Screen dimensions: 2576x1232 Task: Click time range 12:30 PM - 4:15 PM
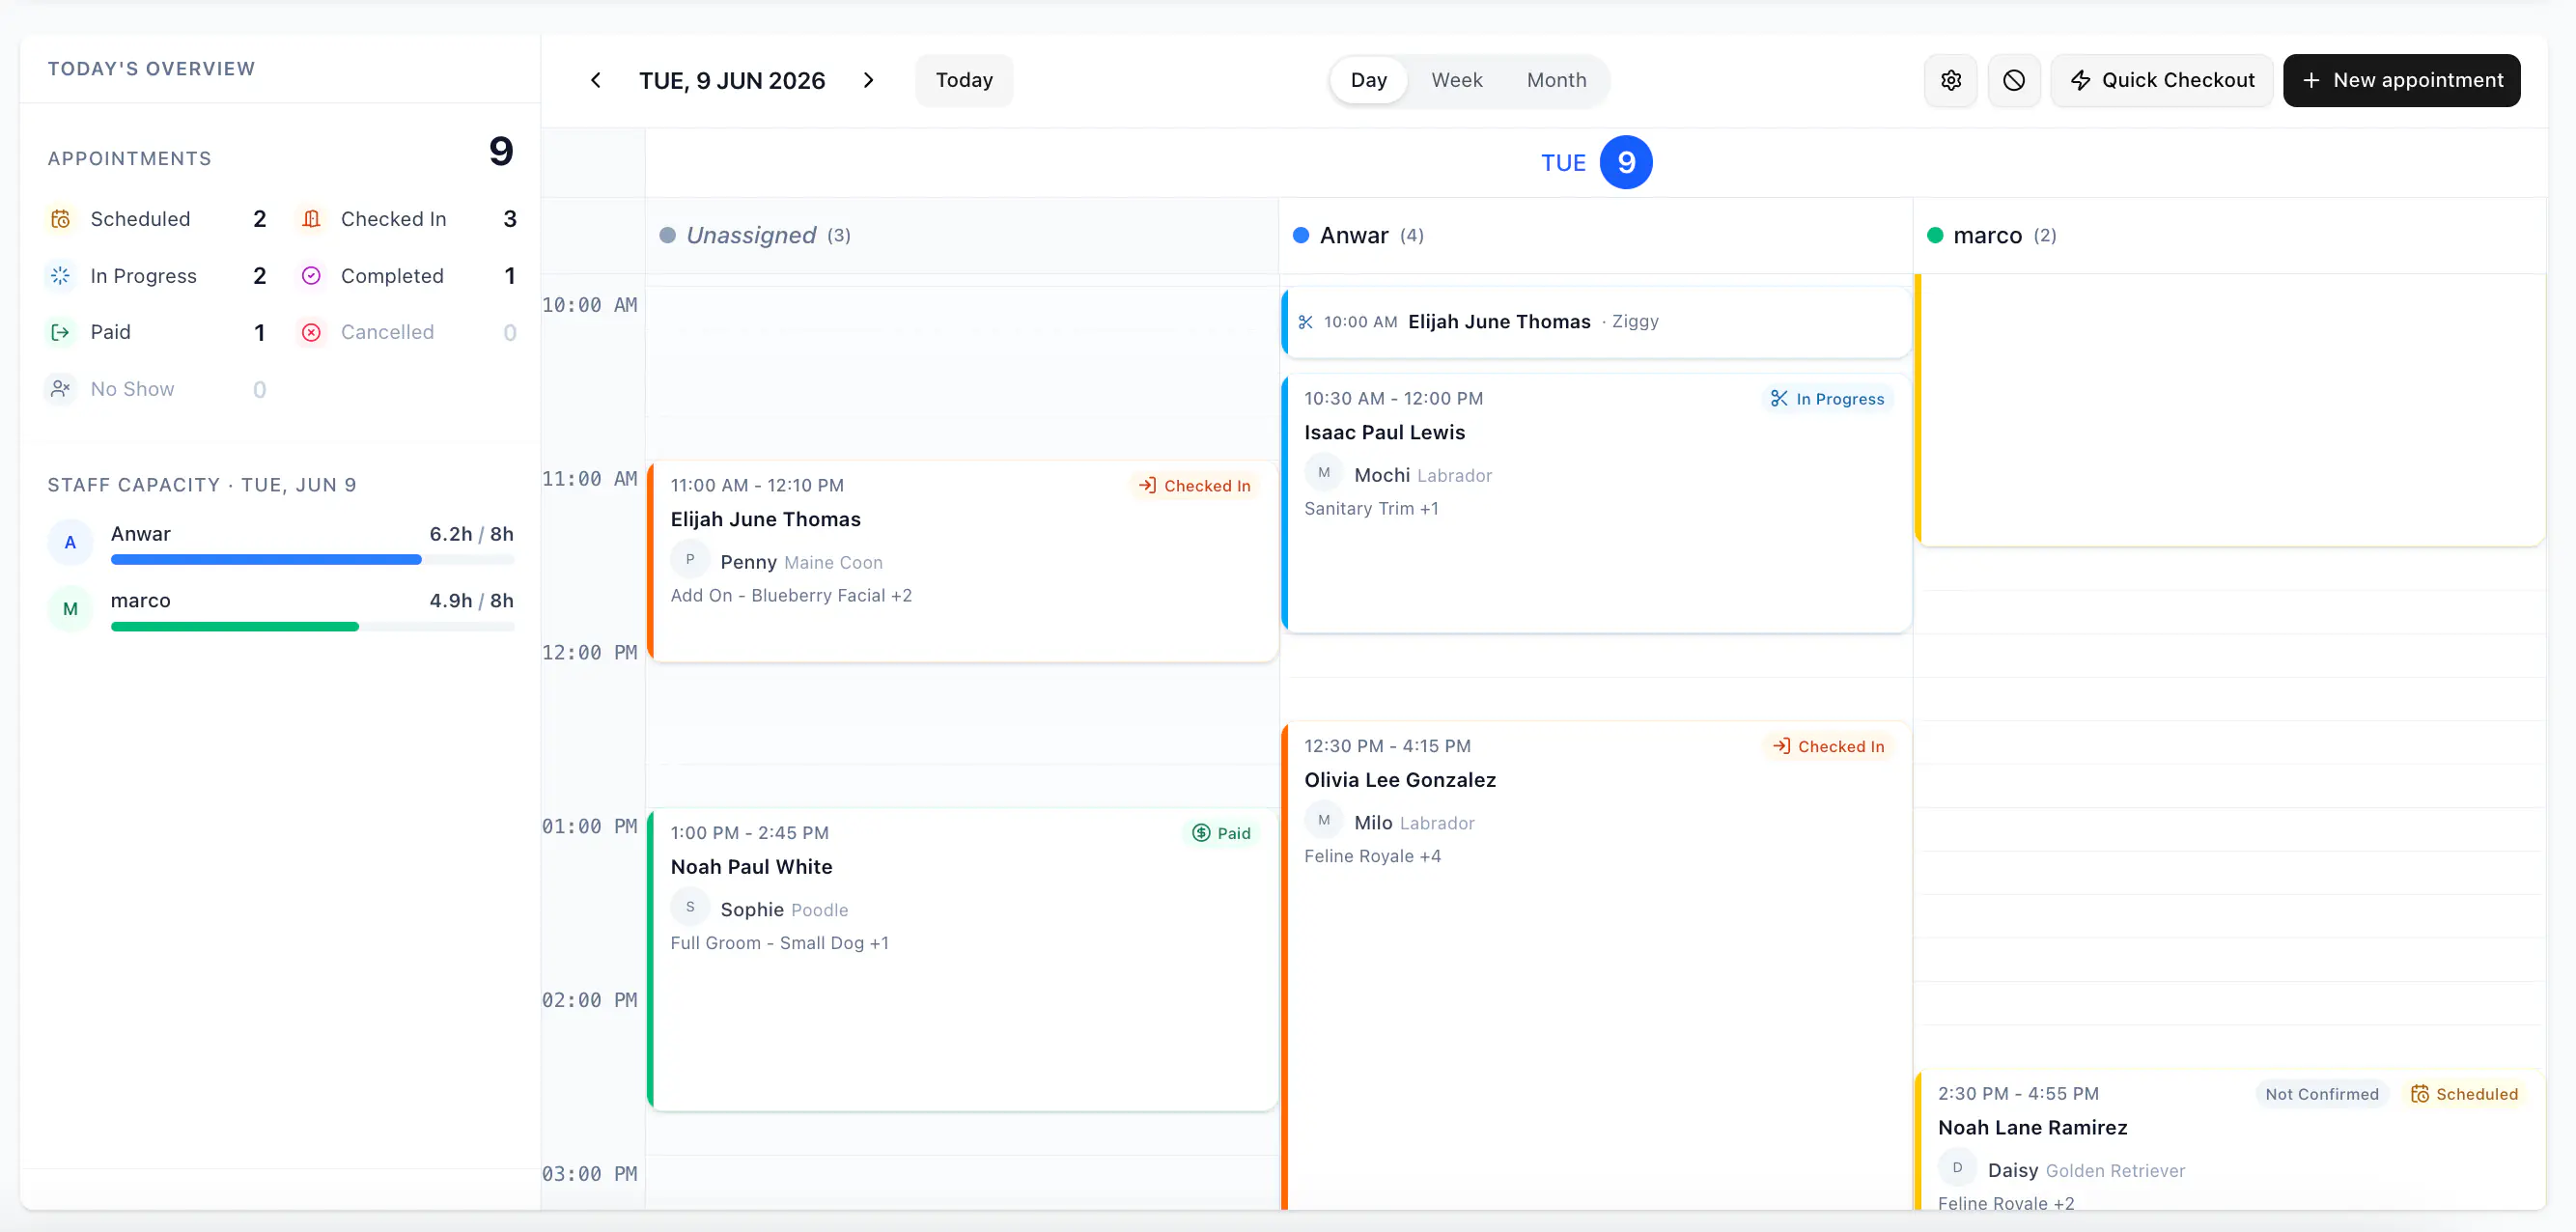coord(1387,747)
